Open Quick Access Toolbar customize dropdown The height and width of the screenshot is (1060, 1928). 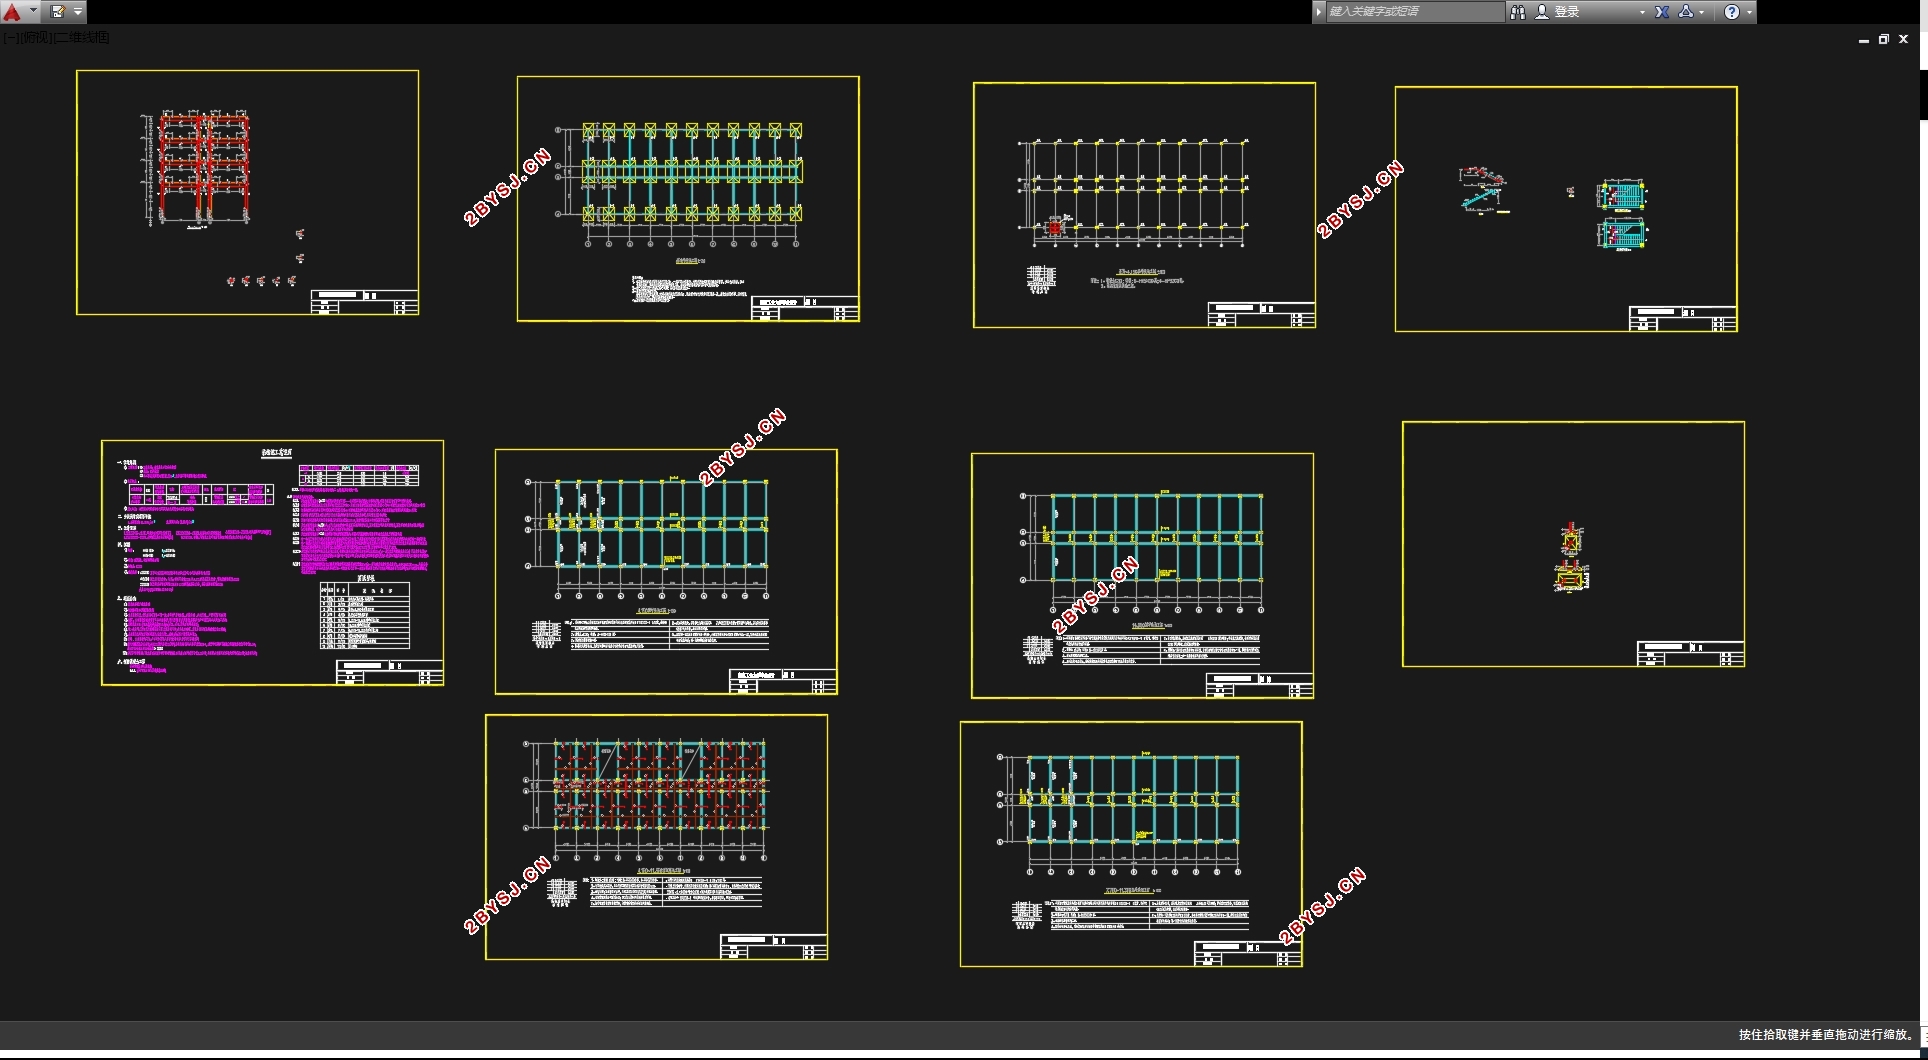(x=78, y=12)
